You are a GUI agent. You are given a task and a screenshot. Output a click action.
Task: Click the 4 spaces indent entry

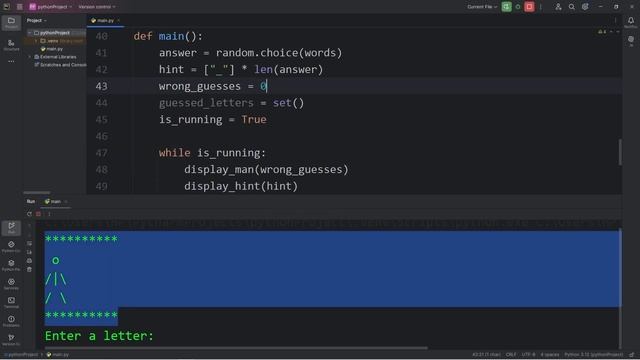pyautogui.click(x=549, y=354)
